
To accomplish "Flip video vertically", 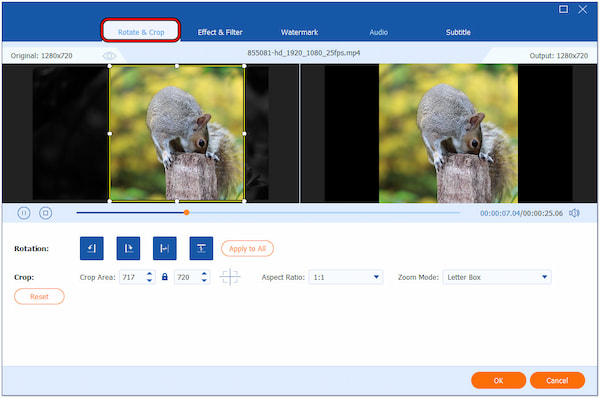I will pyautogui.click(x=201, y=248).
